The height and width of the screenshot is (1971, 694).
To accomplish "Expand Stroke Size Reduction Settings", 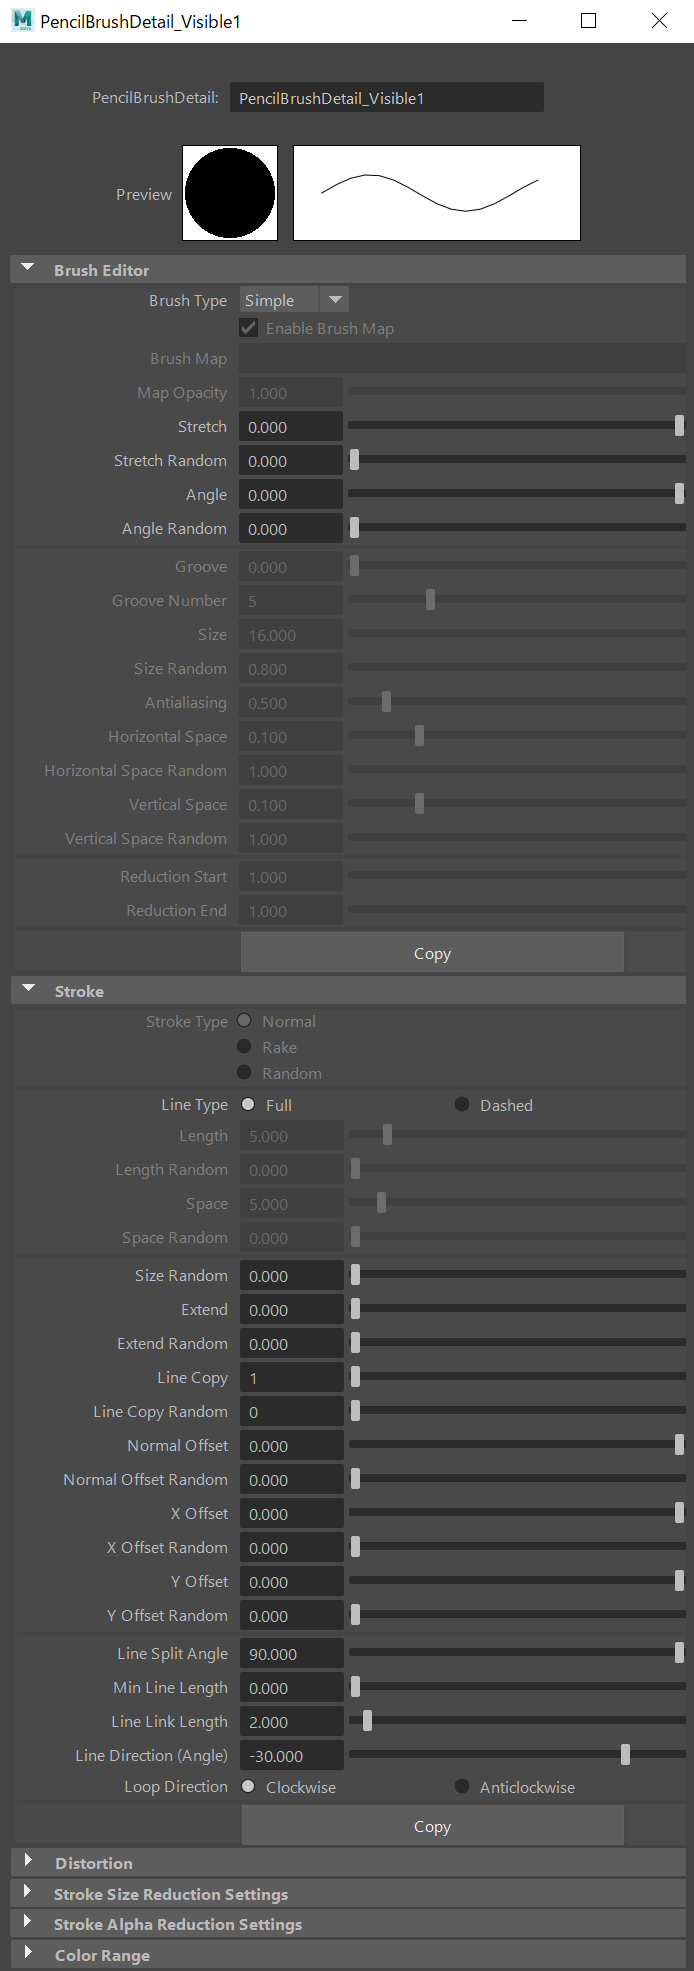I will (29, 1893).
